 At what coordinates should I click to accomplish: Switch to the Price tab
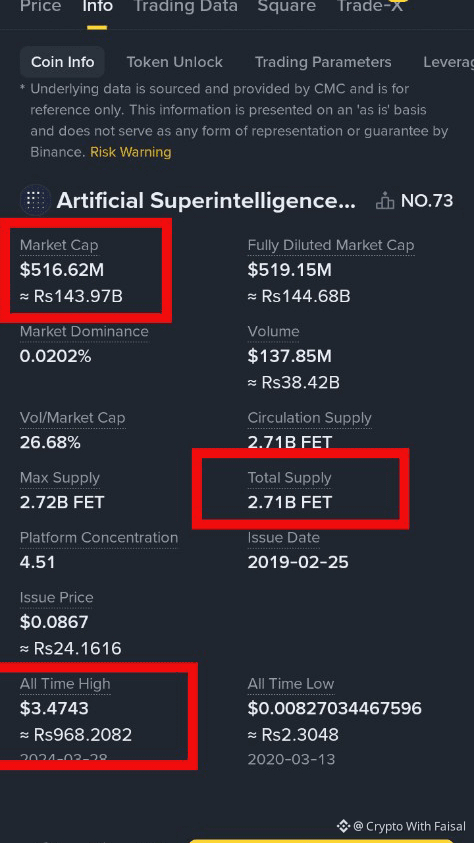click(40, 6)
